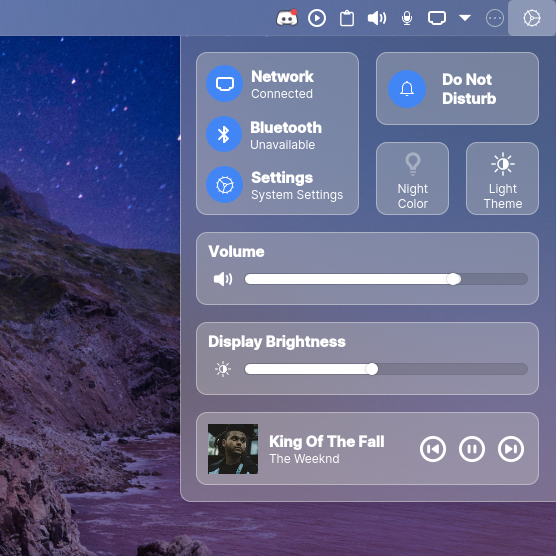Click the media player tray icon
Image resolution: width=556 pixels, height=556 pixels.
317,18
